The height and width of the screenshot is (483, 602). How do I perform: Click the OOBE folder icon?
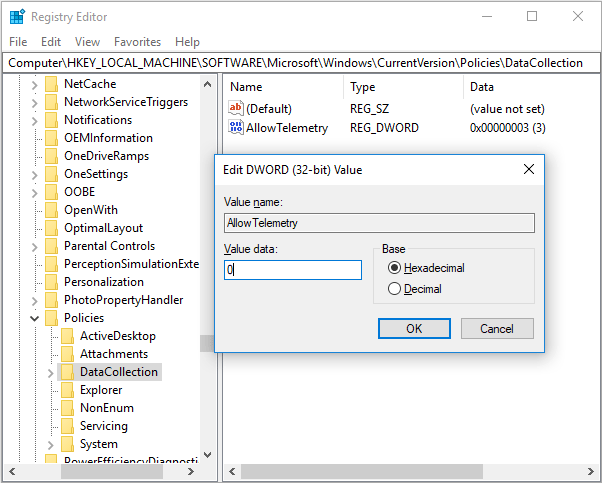pyautogui.click(x=51, y=192)
